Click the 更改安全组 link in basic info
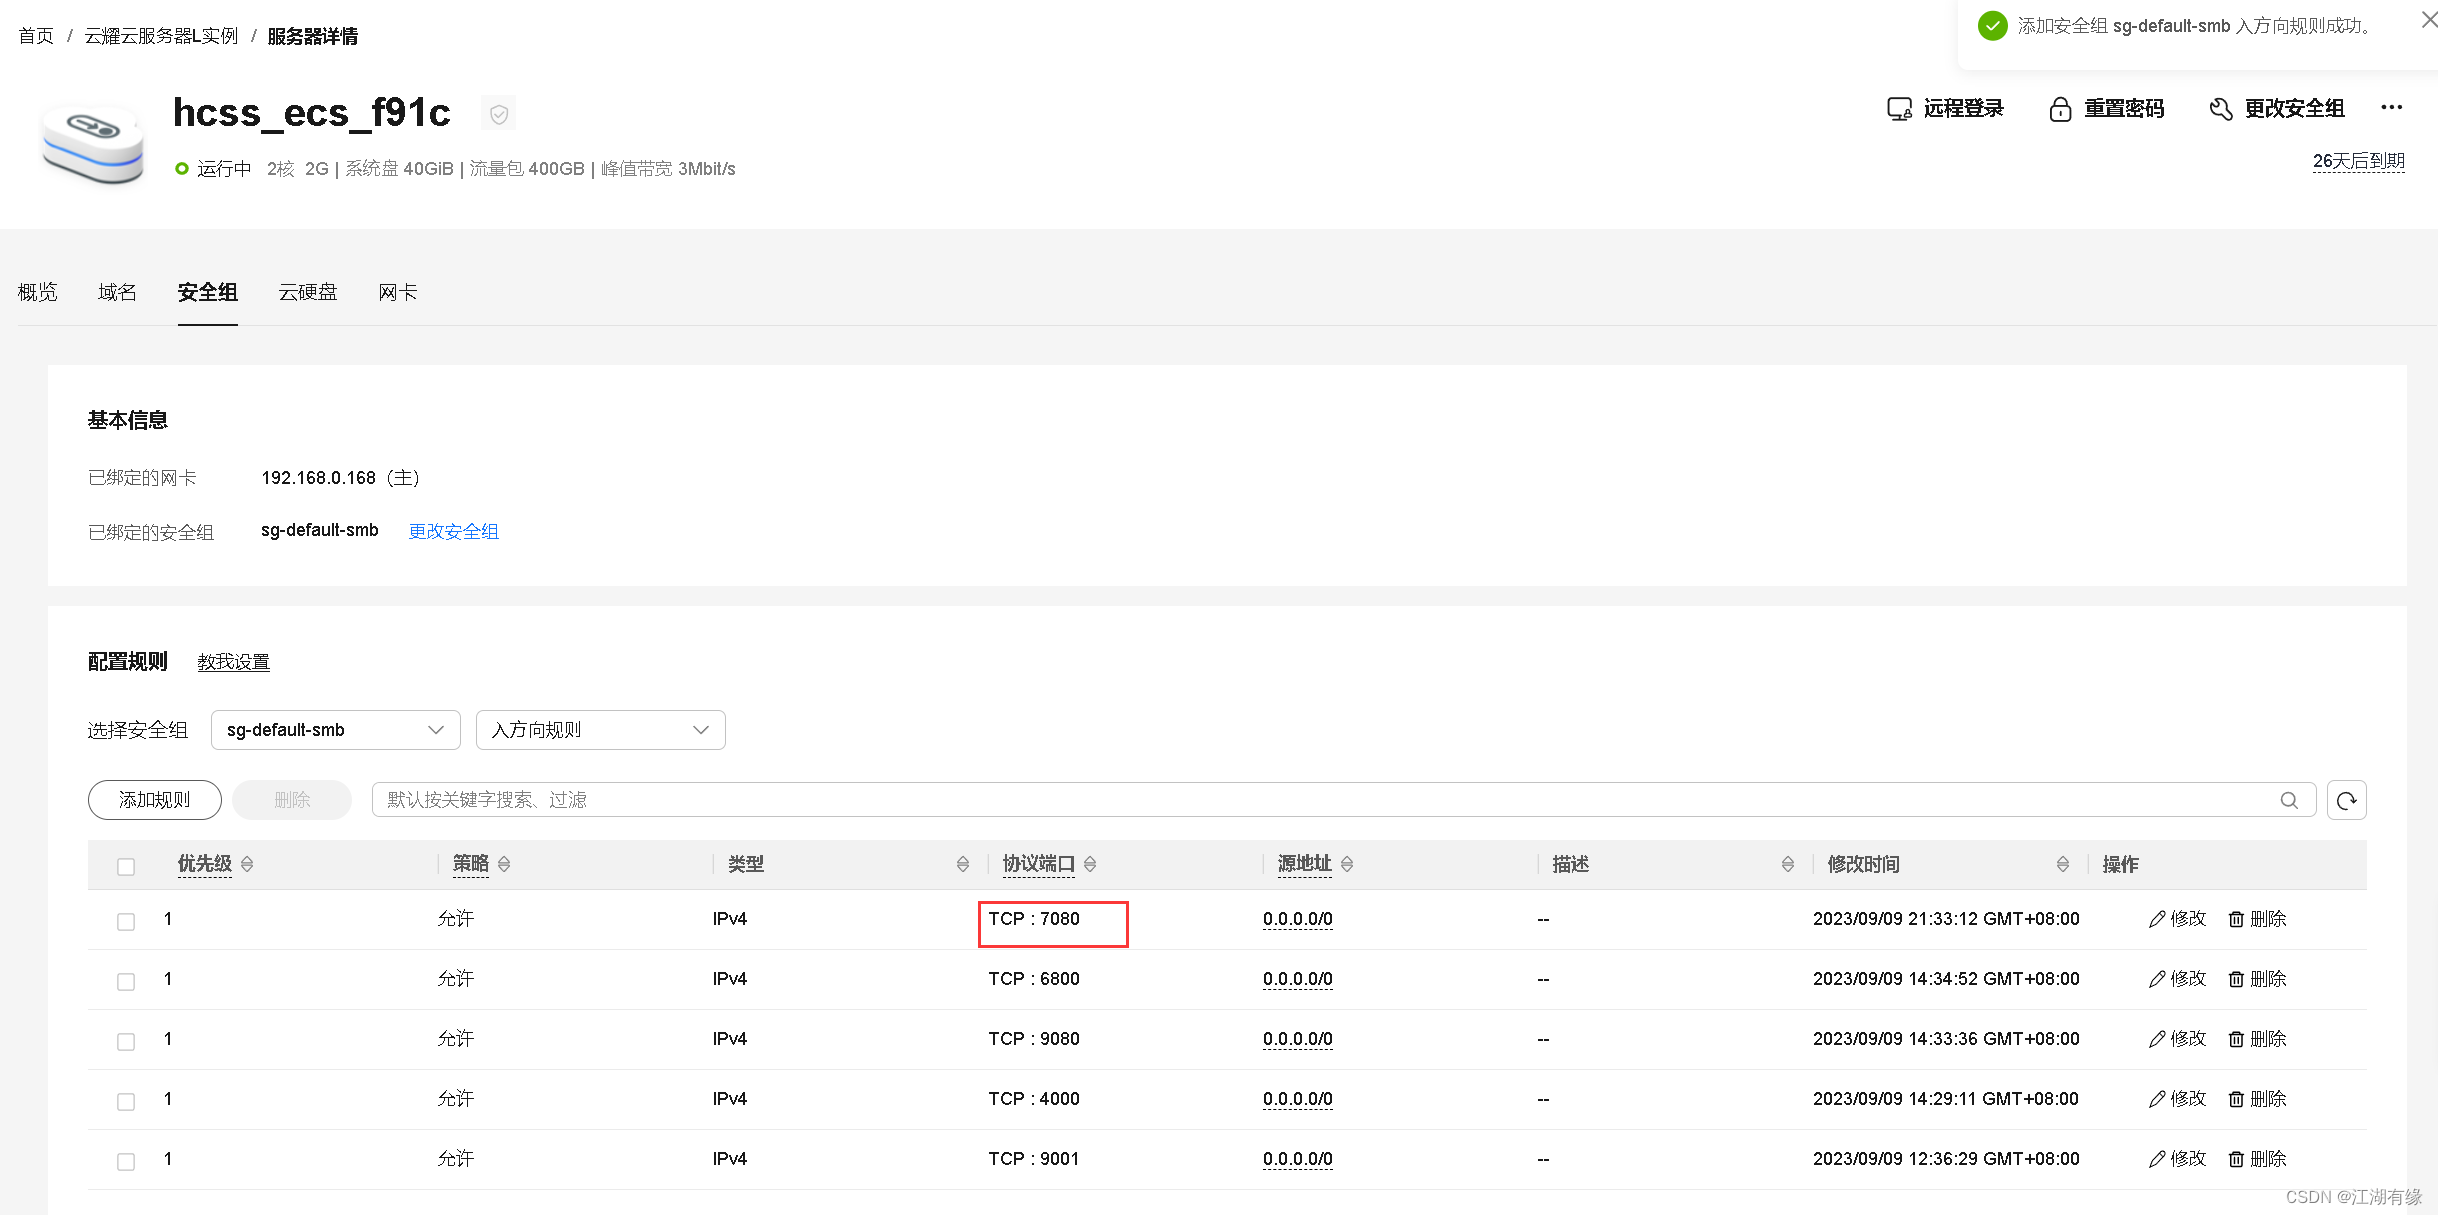2438x1215 pixels. coord(454,531)
